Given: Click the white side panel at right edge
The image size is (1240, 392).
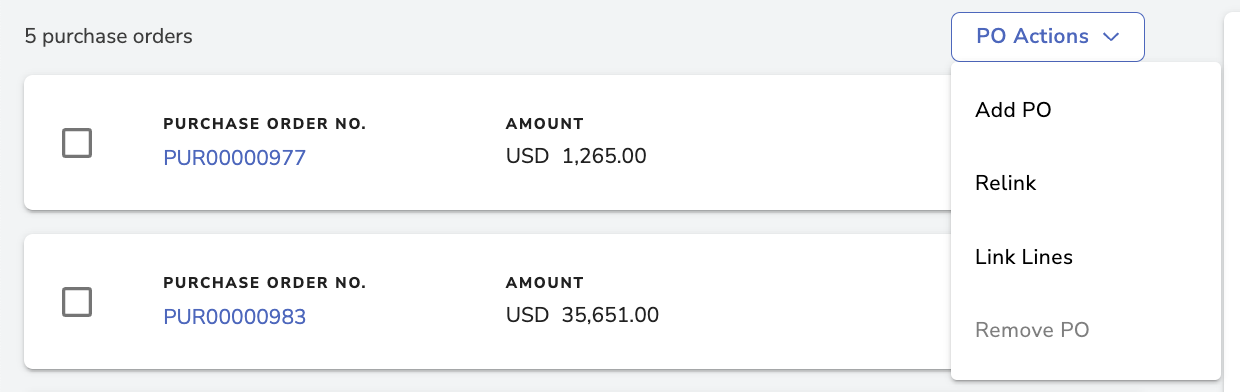Looking at the screenshot, I should coord(1233,200).
